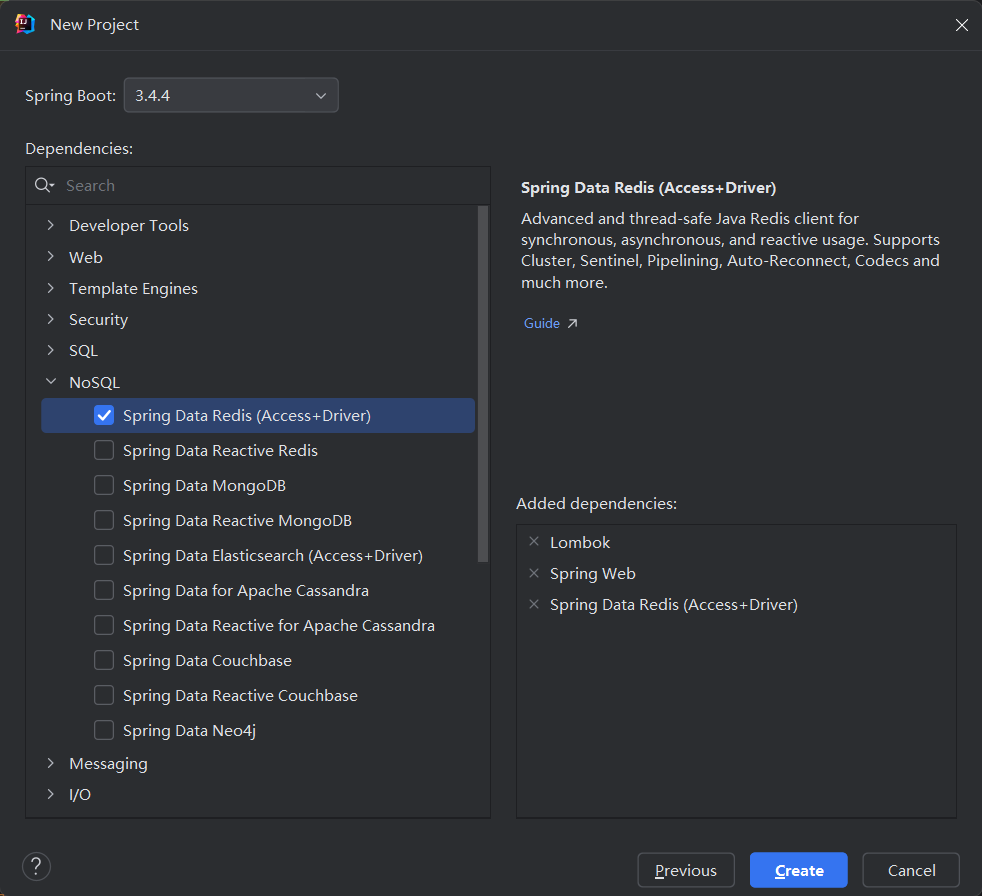Check Spring Data for Apache Cassandra
The image size is (982, 896).
104,590
